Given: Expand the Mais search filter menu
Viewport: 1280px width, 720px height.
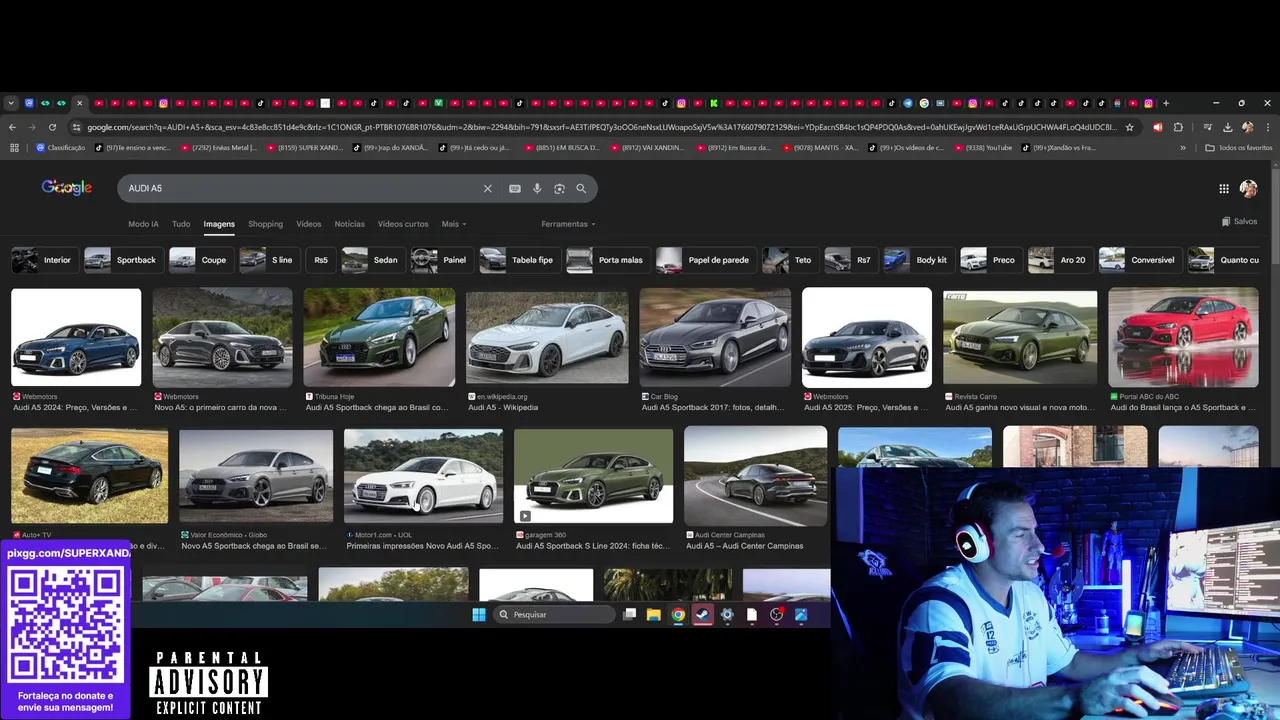Looking at the screenshot, I should (454, 224).
